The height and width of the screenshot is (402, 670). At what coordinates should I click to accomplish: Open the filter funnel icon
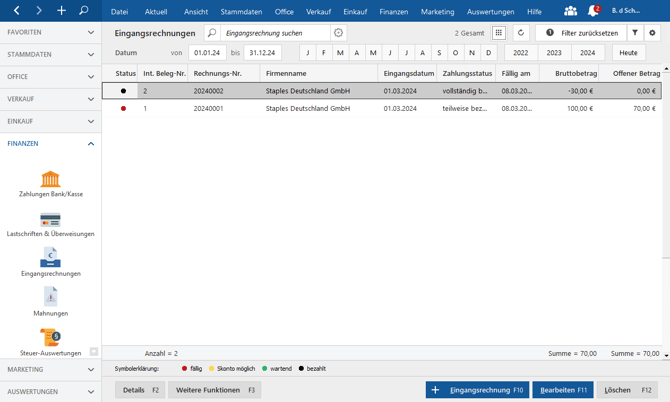coord(635,33)
